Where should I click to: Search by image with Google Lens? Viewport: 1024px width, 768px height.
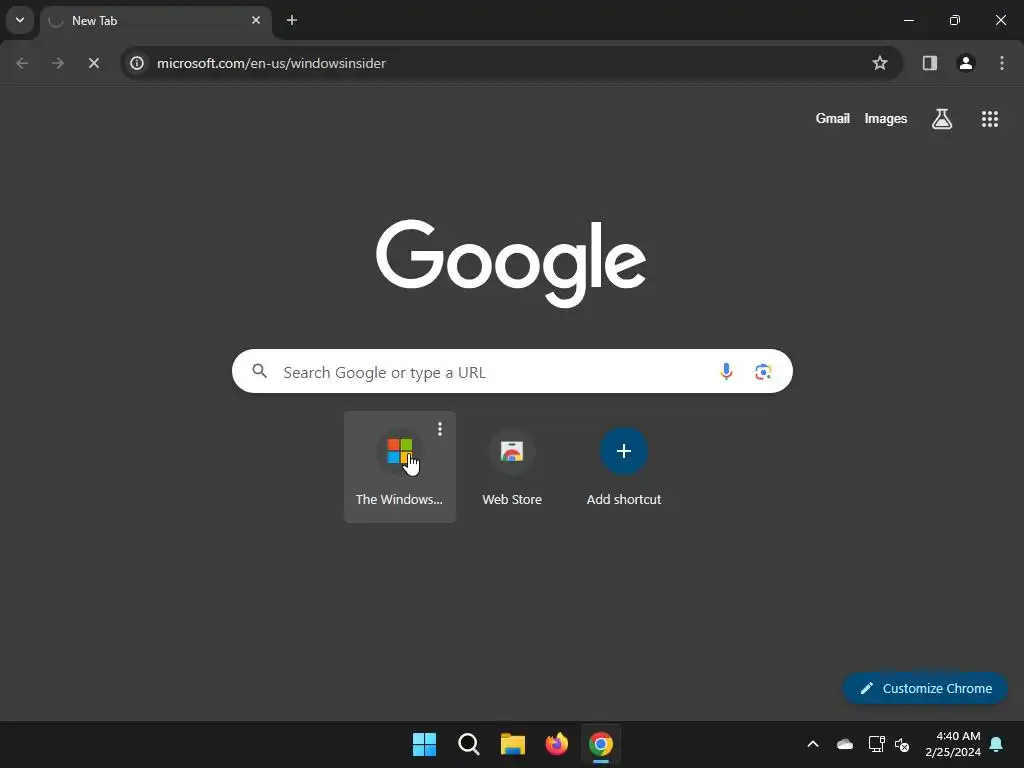point(763,372)
